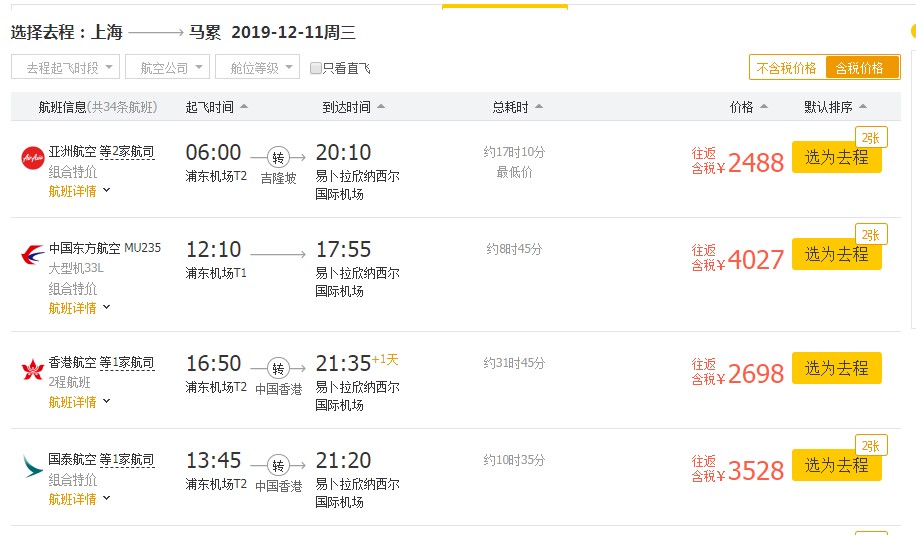Click the Cathay Pacific airline logo

coord(32,466)
